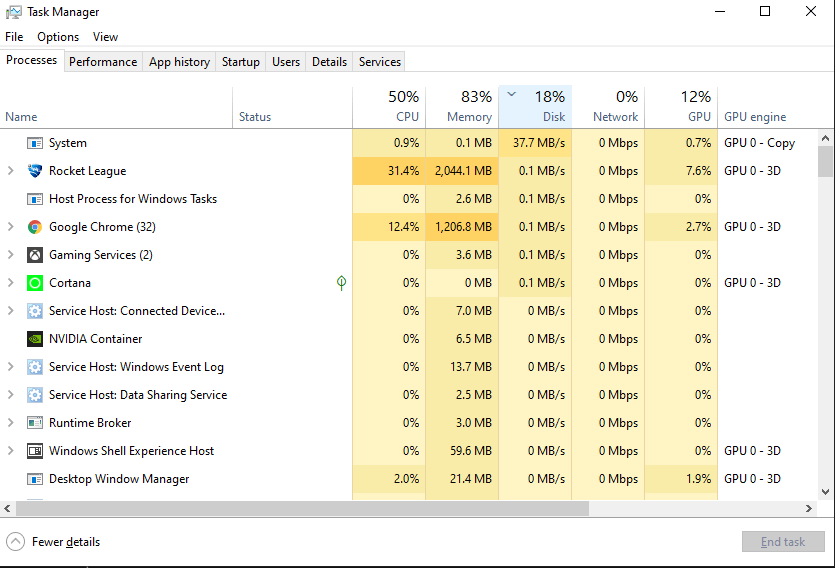
Task: Click the Host Process for Windows Tasks icon
Action: pyautogui.click(x=35, y=199)
